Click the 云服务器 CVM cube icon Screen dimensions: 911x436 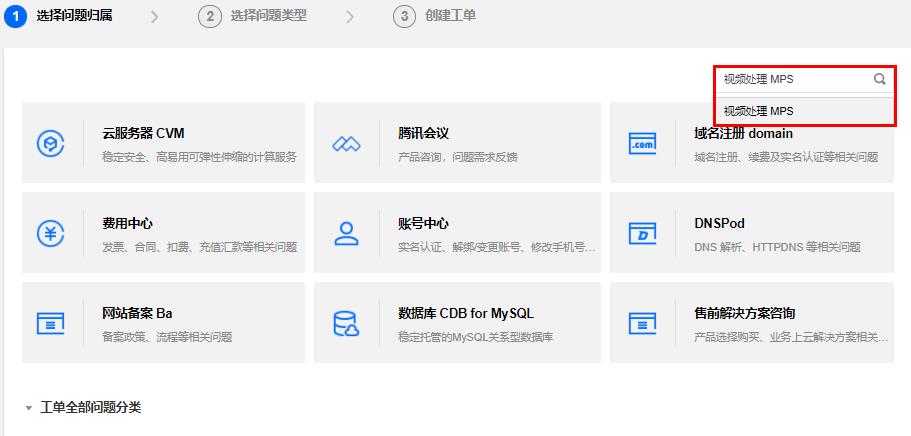pos(50,143)
